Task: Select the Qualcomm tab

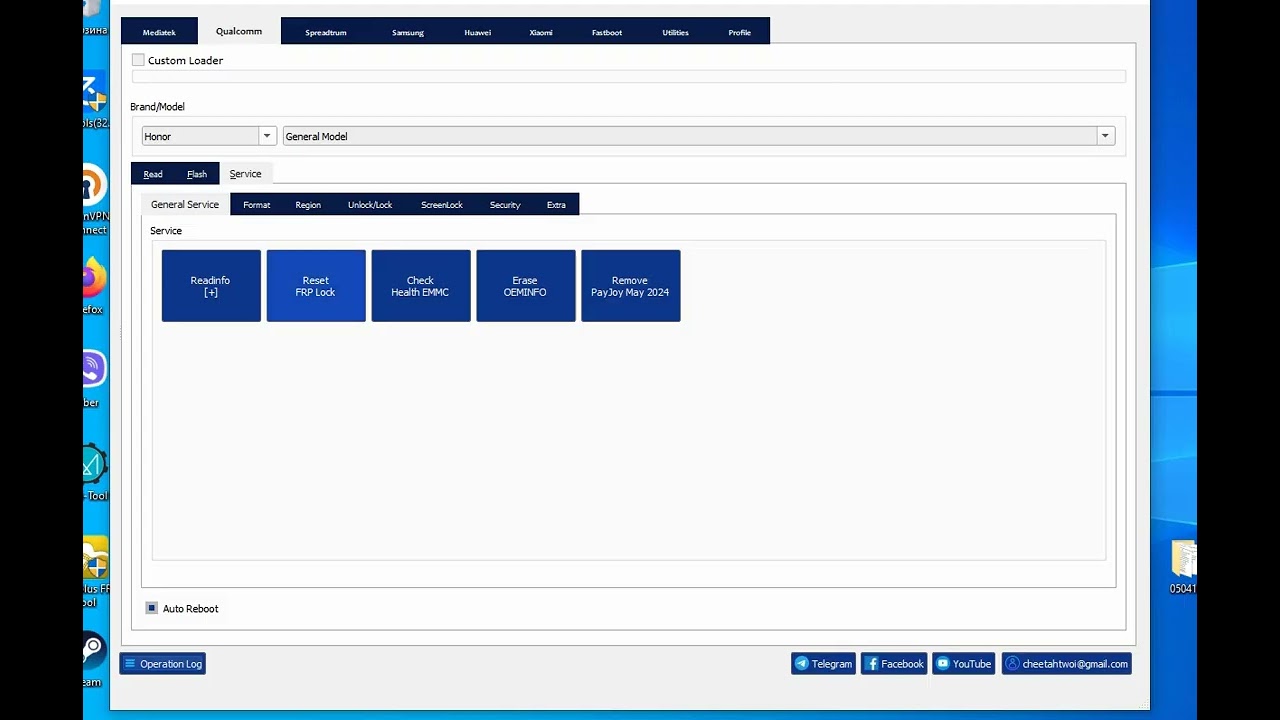Action: click(239, 31)
